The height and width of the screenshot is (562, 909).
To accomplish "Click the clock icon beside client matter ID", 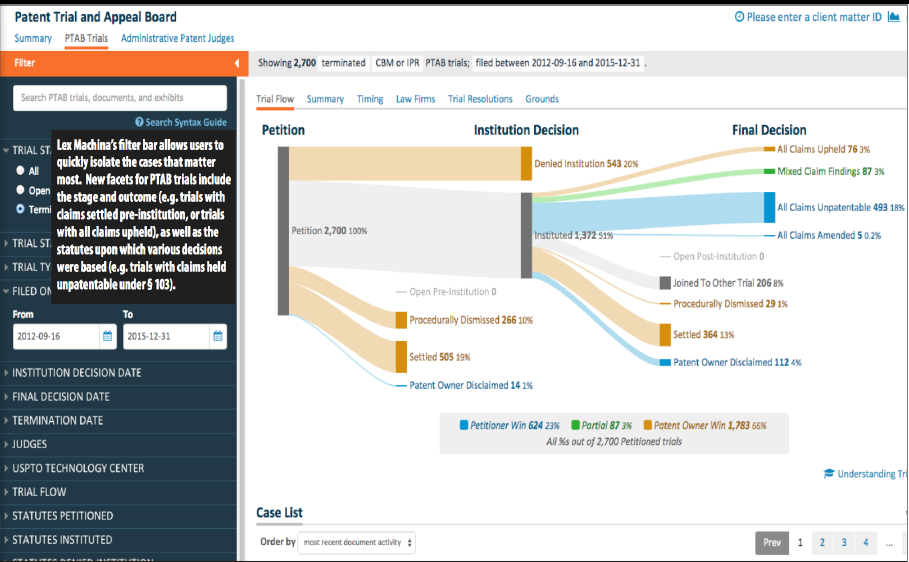I will coord(739,17).
